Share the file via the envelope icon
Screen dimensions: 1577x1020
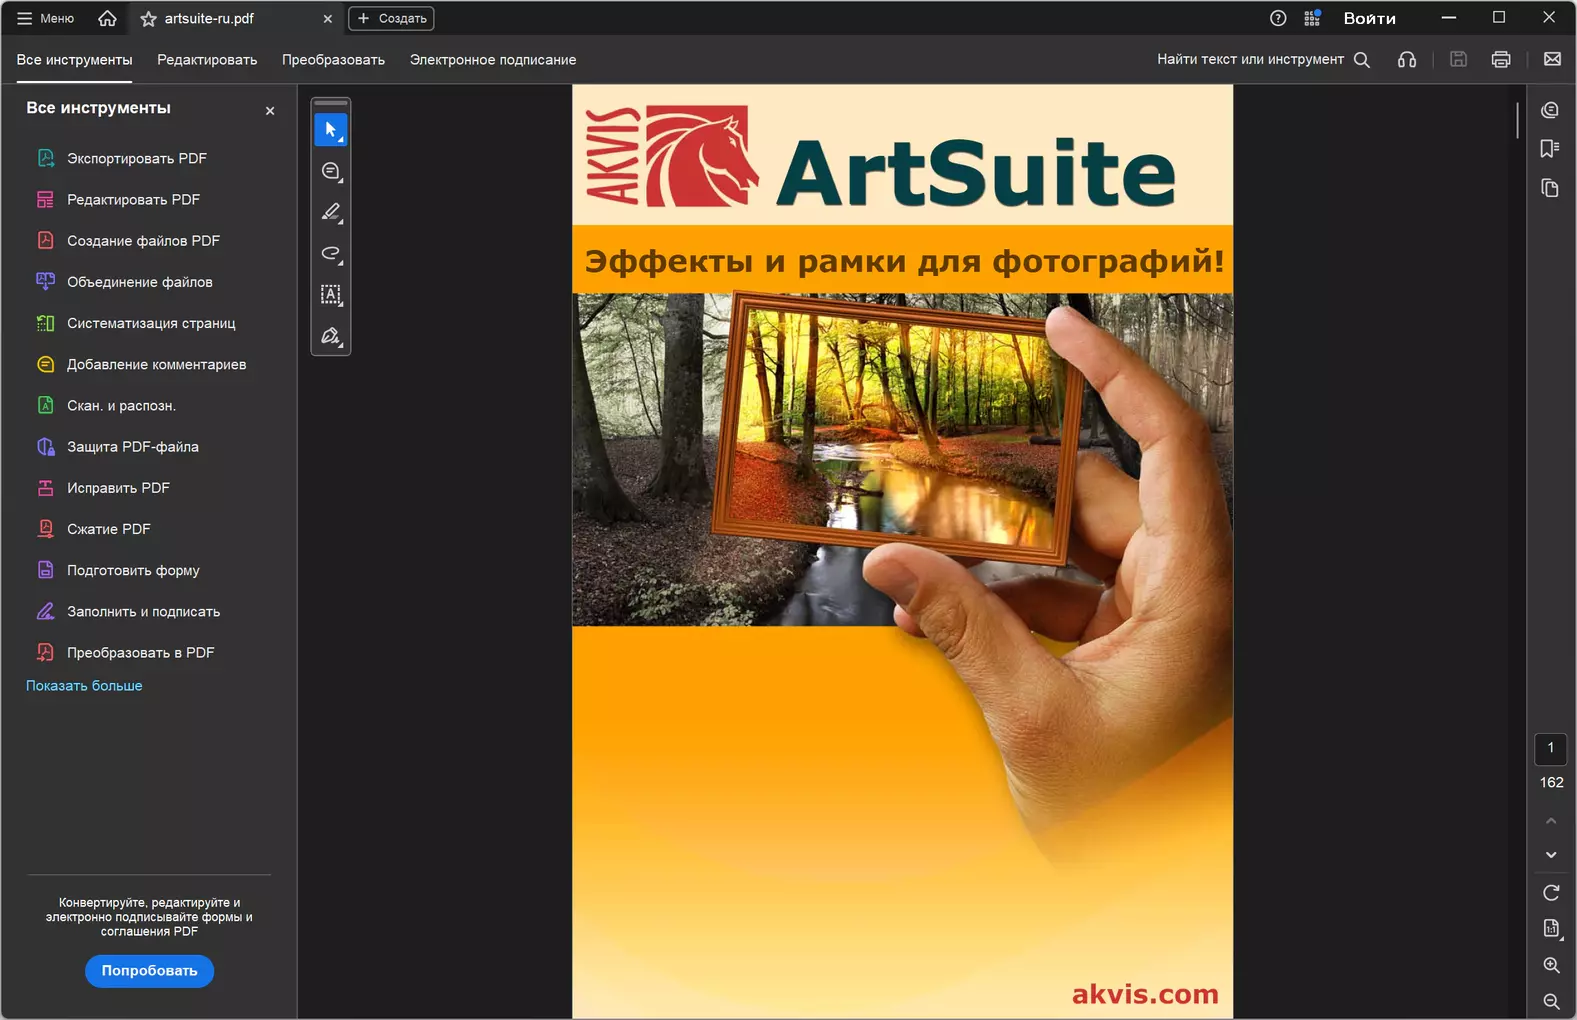[1552, 60]
